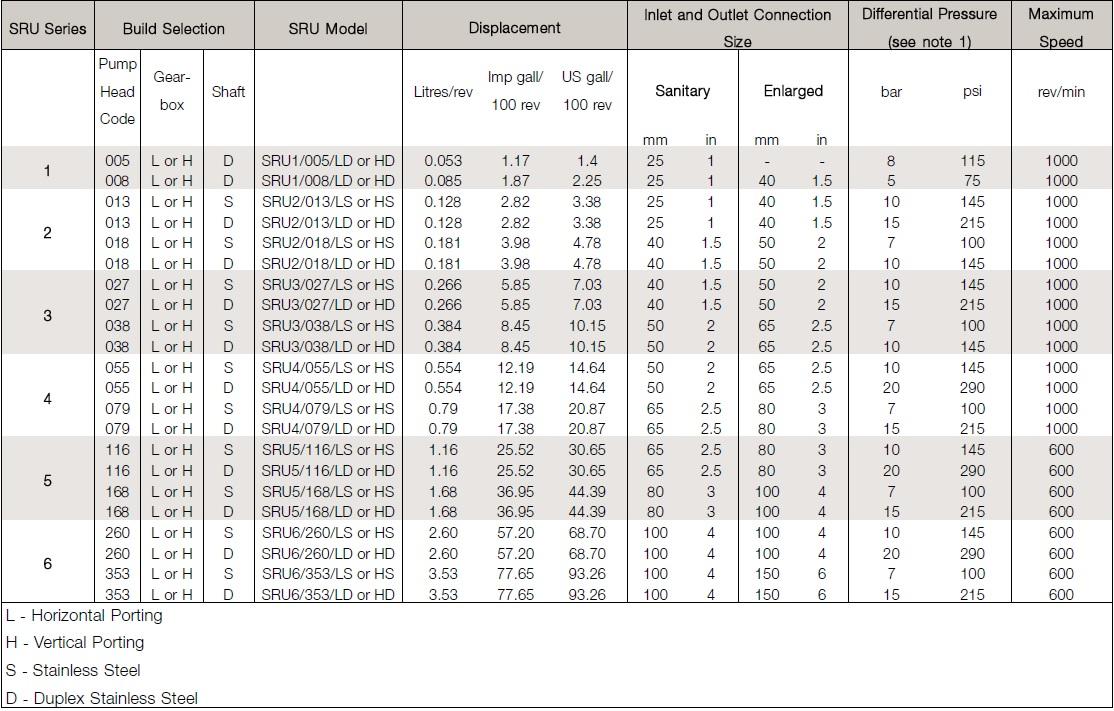Click the 8 bar value for SRU1/005

pos(891,161)
